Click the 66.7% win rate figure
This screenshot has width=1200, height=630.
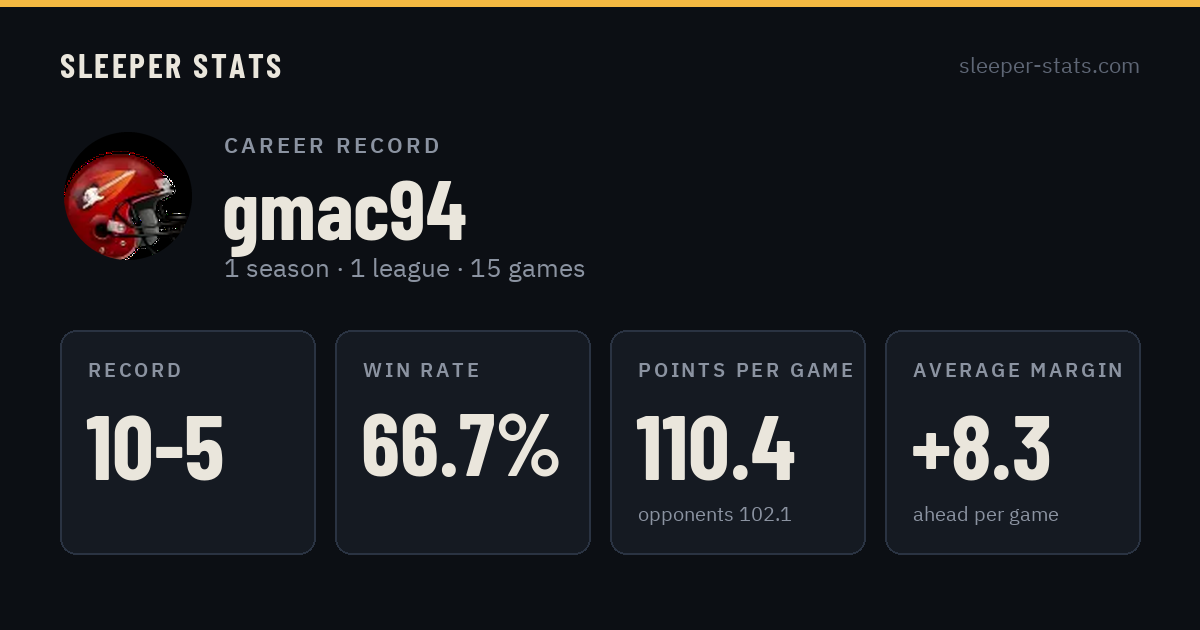pos(460,446)
